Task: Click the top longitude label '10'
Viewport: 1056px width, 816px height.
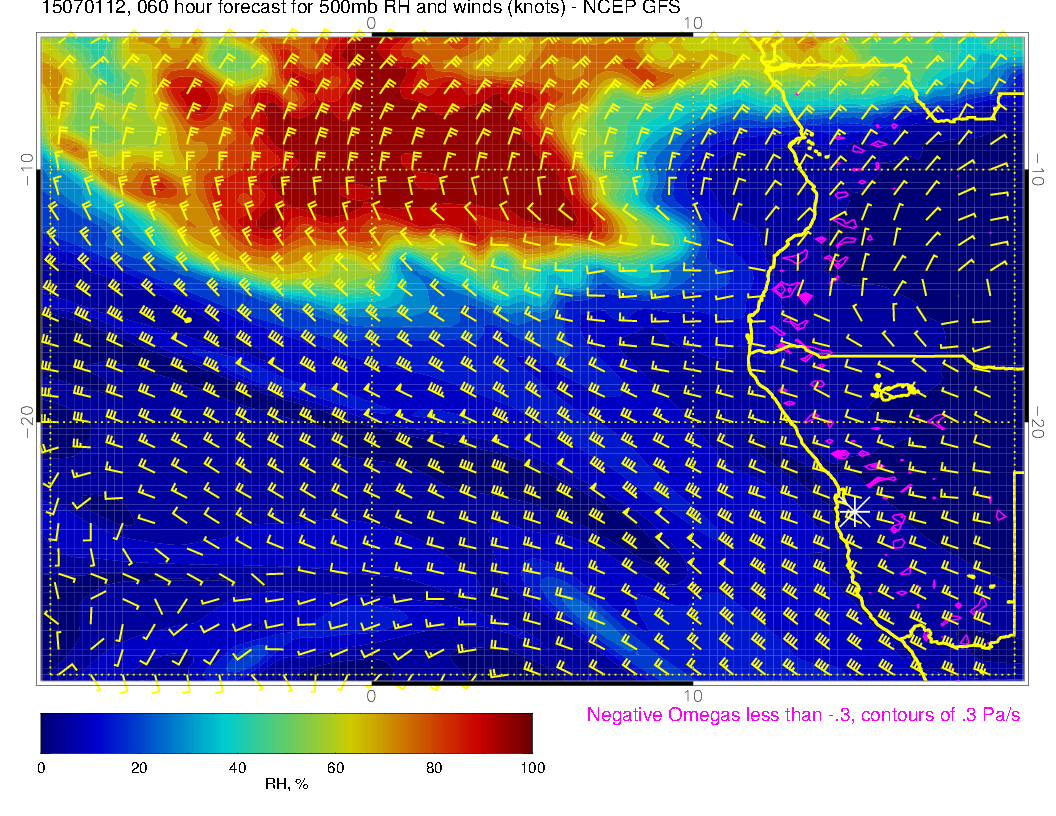Action: coord(693,23)
